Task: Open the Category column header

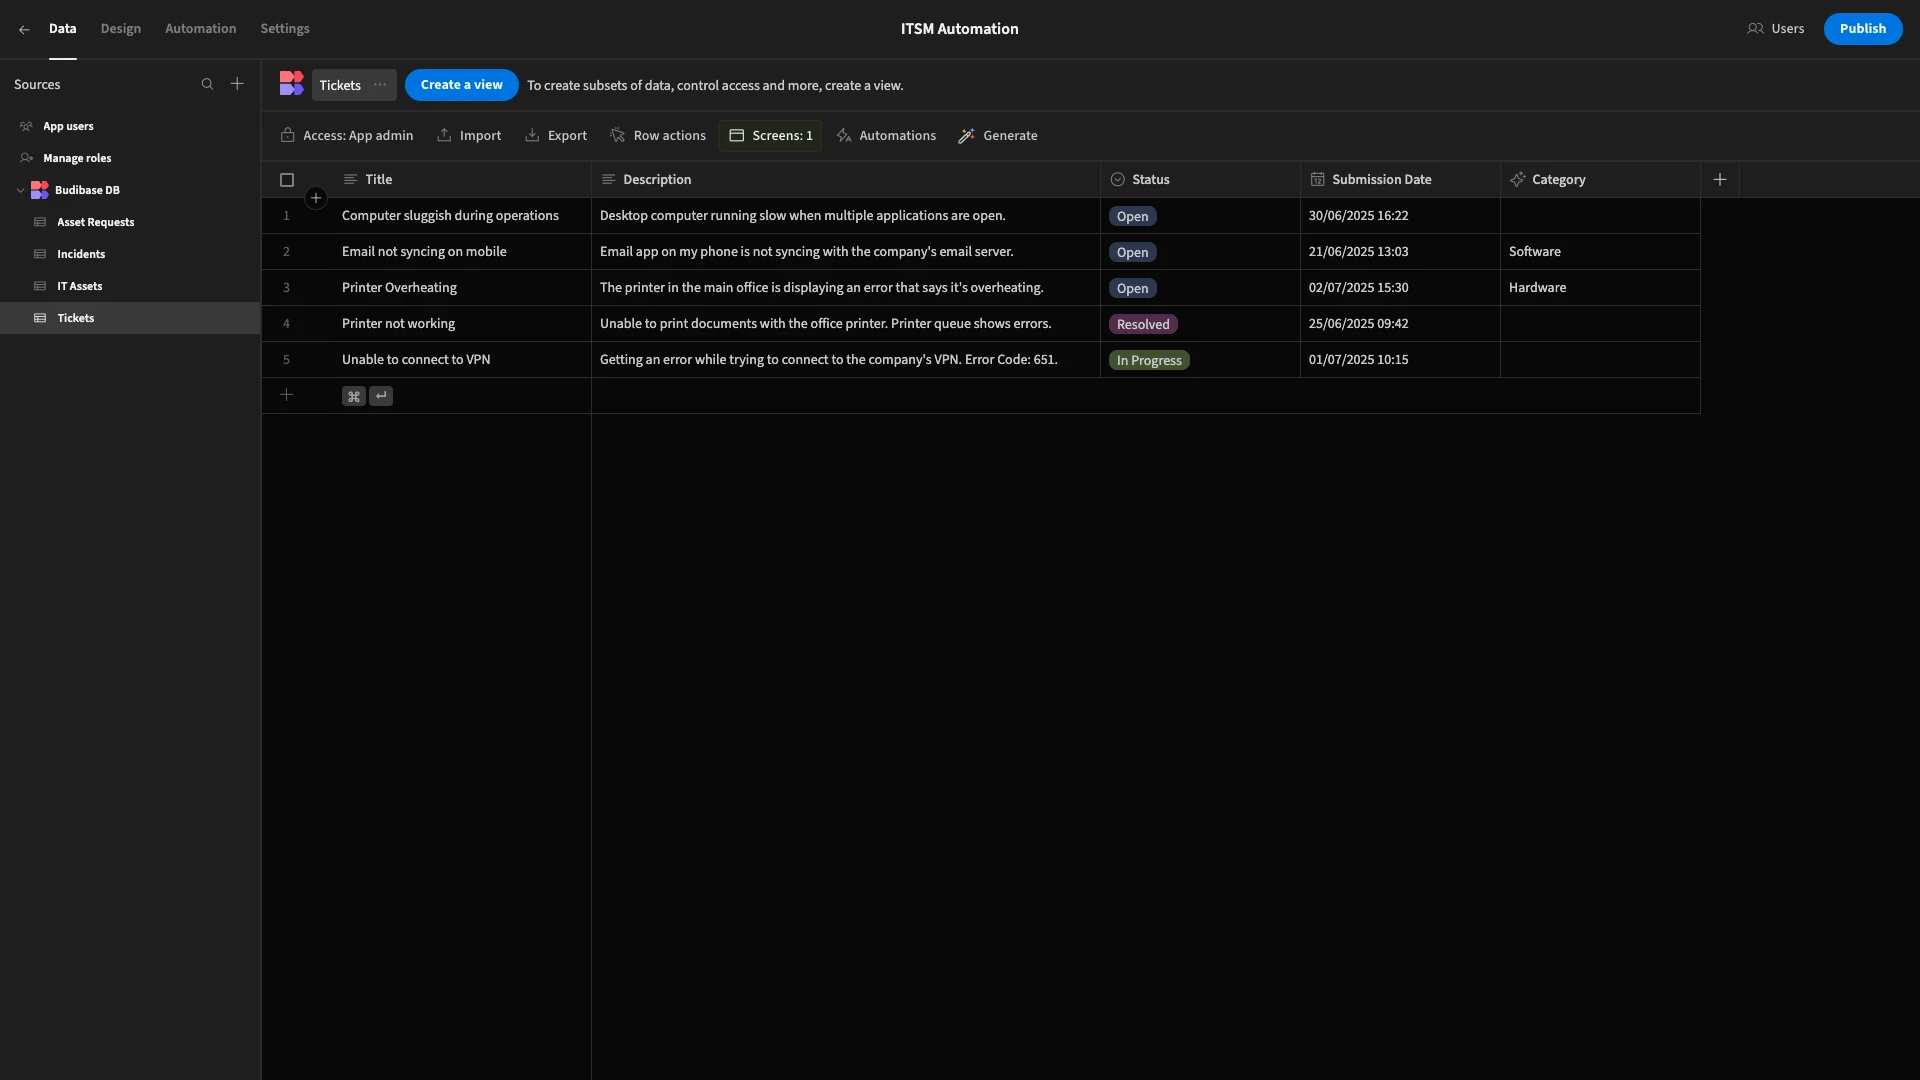Action: click(1600, 180)
